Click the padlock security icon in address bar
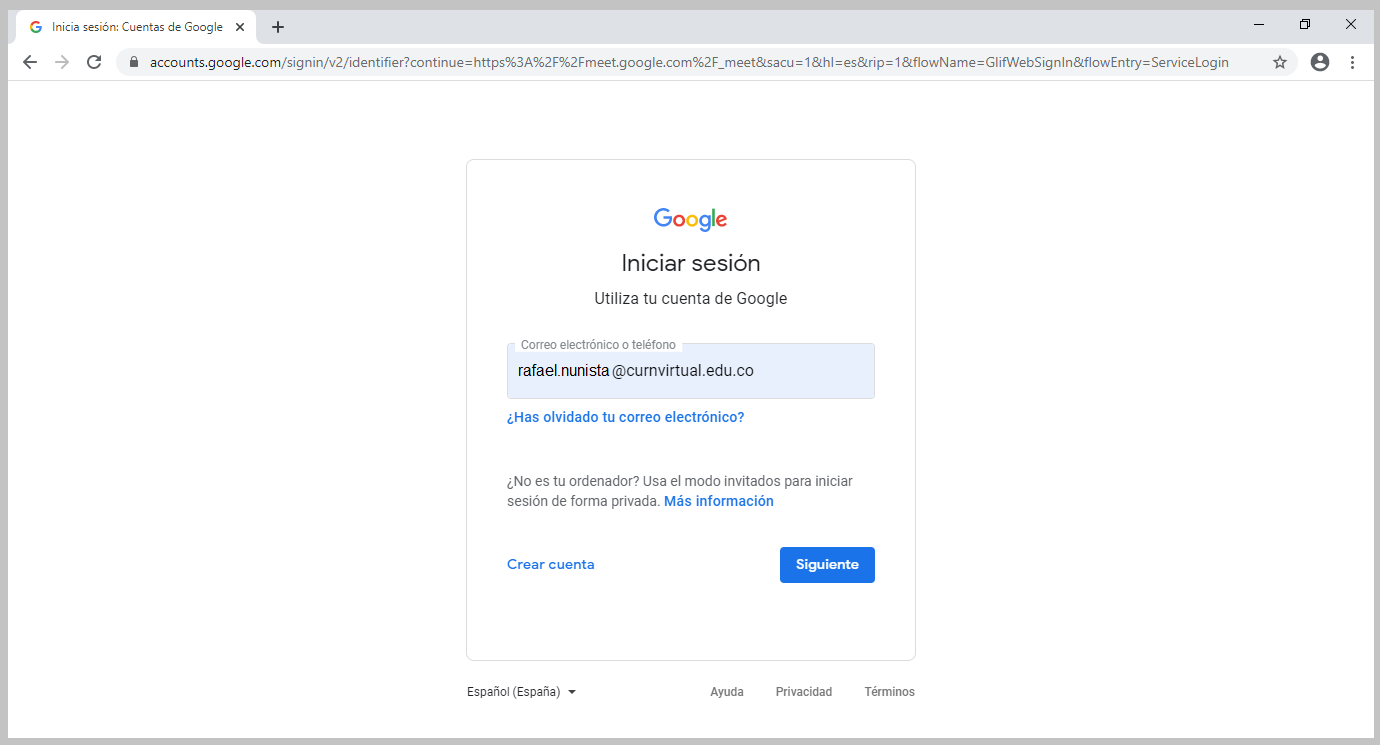The image size is (1380, 745). [133, 62]
